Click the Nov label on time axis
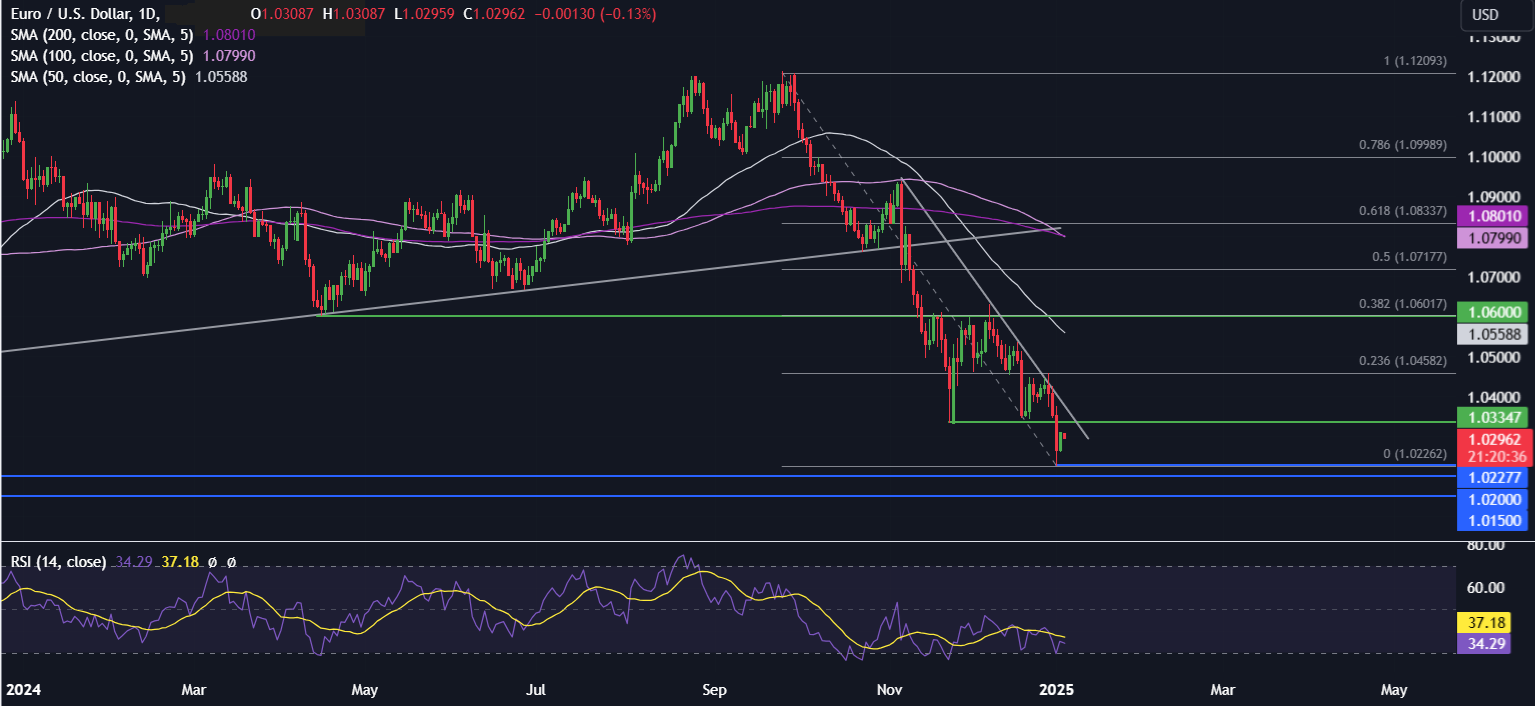Viewport: 1535px width, 706px height. [888, 690]
